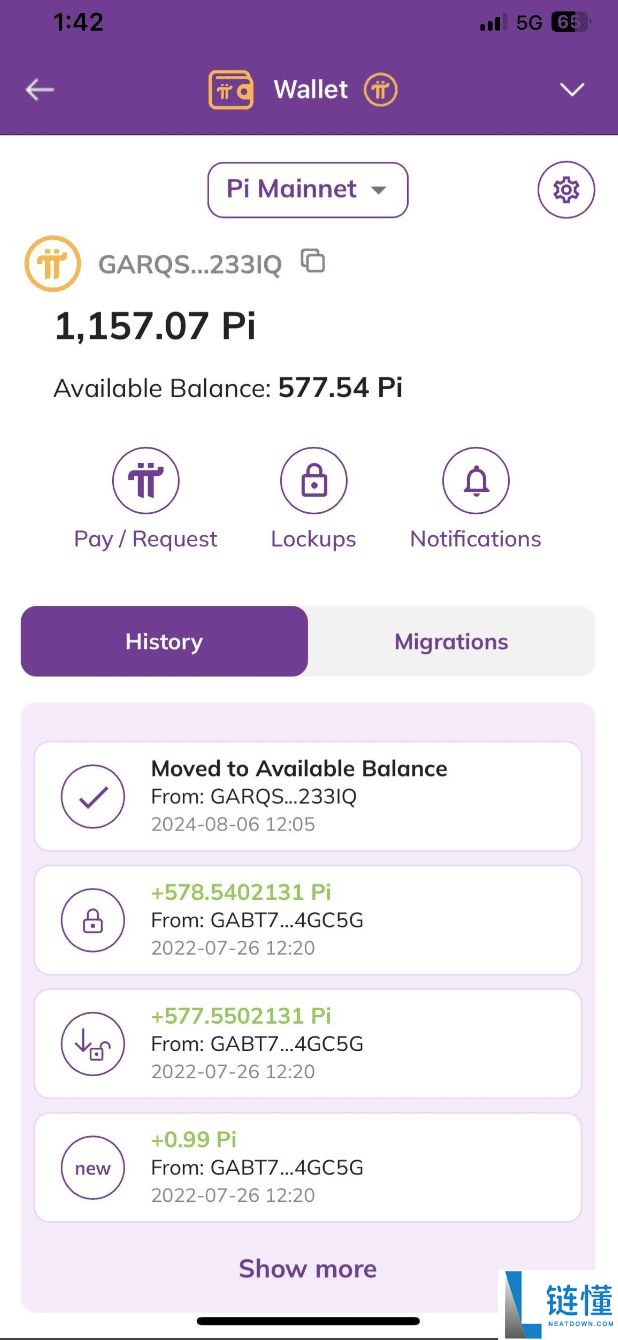Expand the header chevron down menu
The height and width of the screenshot is (1340, 618).
pos(572,90)
